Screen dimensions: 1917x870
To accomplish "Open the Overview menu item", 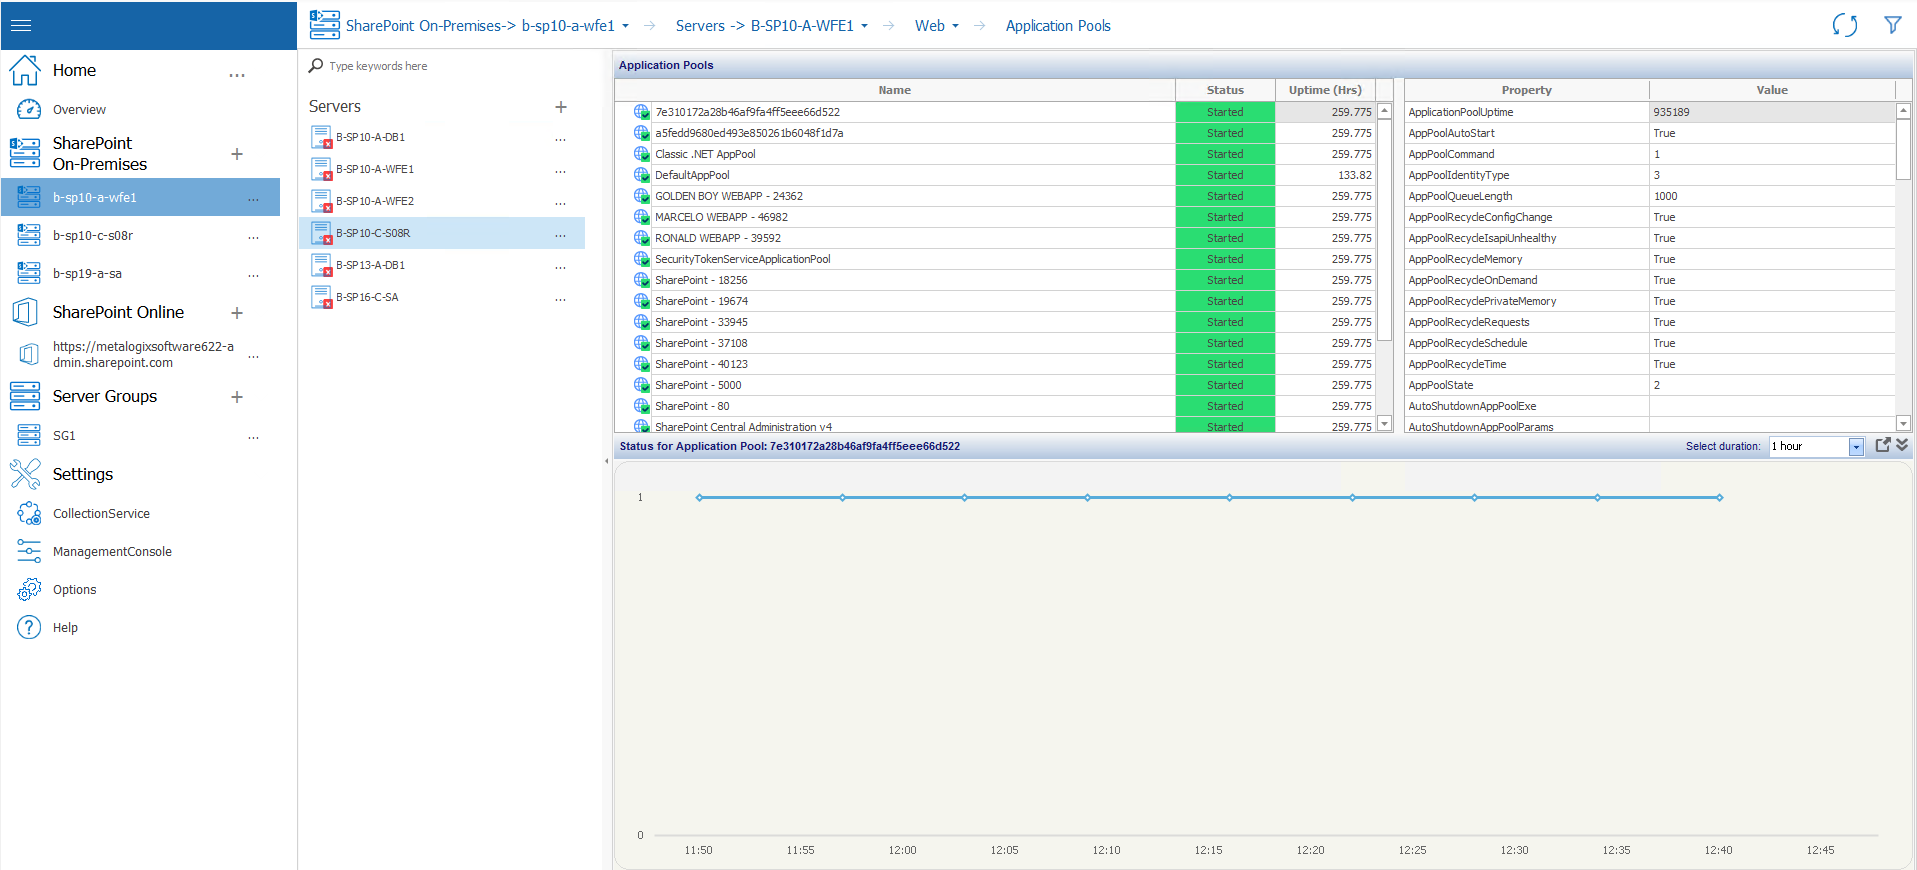I will [79, 110].
